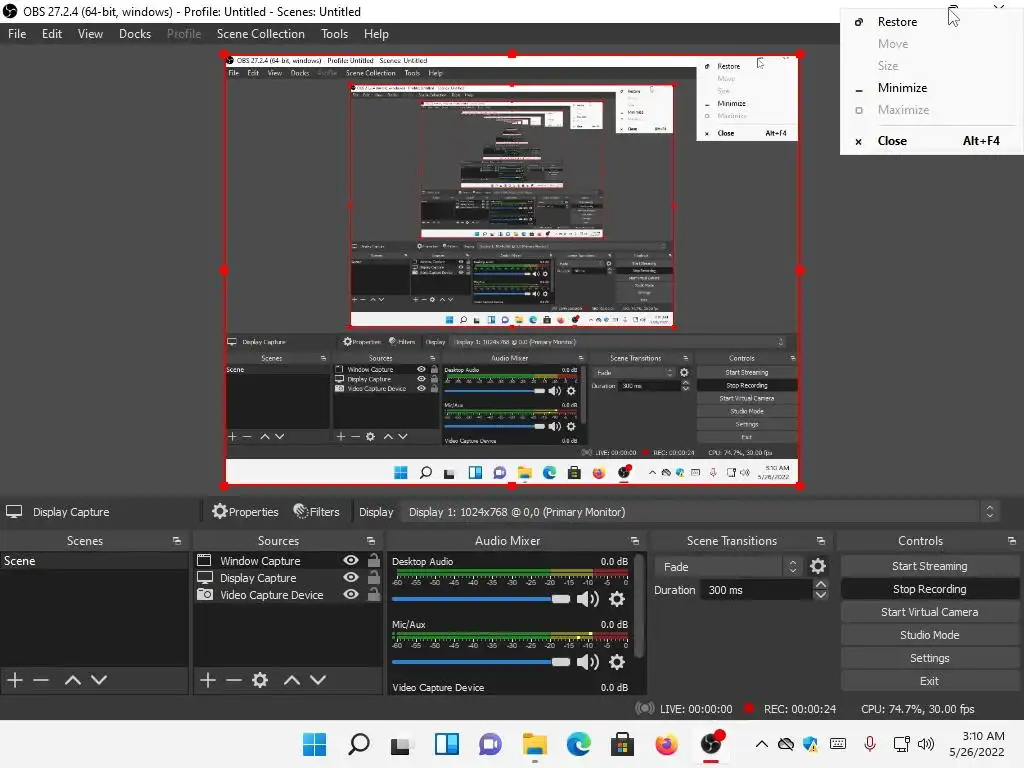
Task: Pop out the Controls dock
Action: [1012, 541]
